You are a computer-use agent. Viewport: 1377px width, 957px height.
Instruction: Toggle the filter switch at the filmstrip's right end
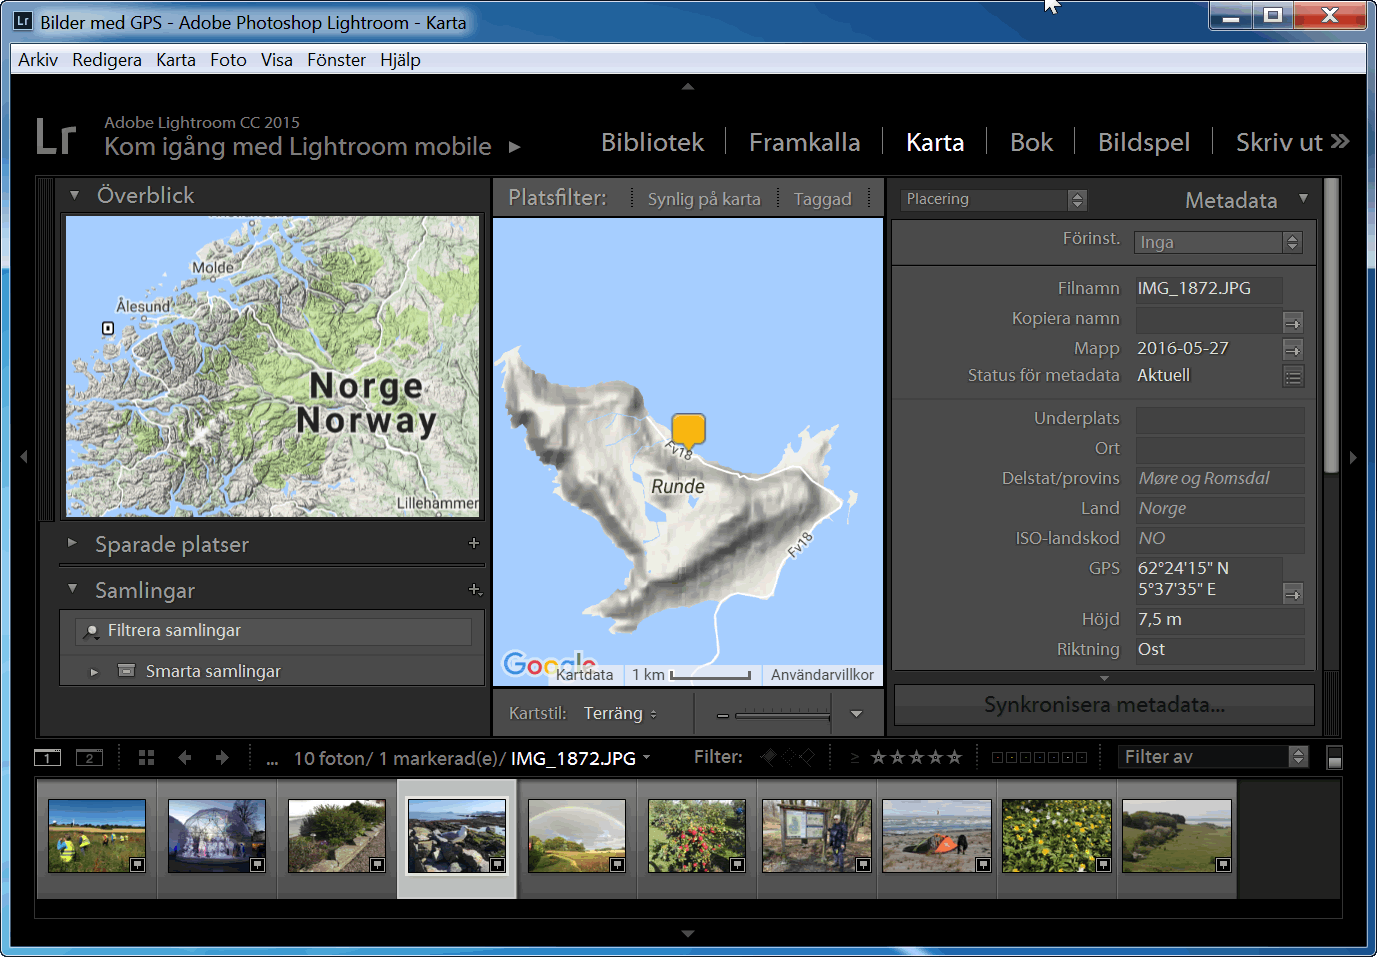point(1334,758)
